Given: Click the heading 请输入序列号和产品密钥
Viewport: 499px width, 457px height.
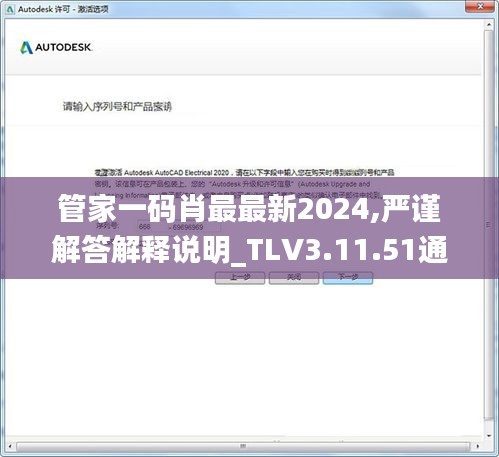Looking at the screenshot, I should [117, 107].
